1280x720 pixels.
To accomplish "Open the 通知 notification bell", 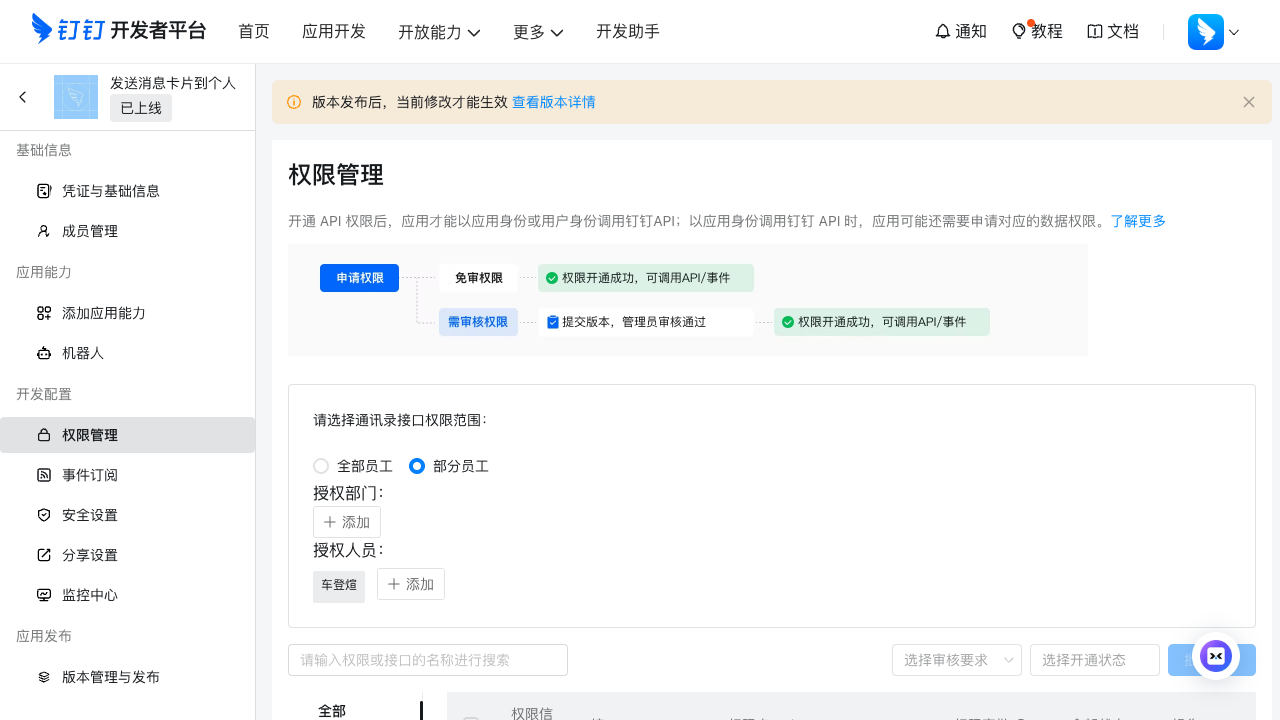I will [x=960, y=31].
